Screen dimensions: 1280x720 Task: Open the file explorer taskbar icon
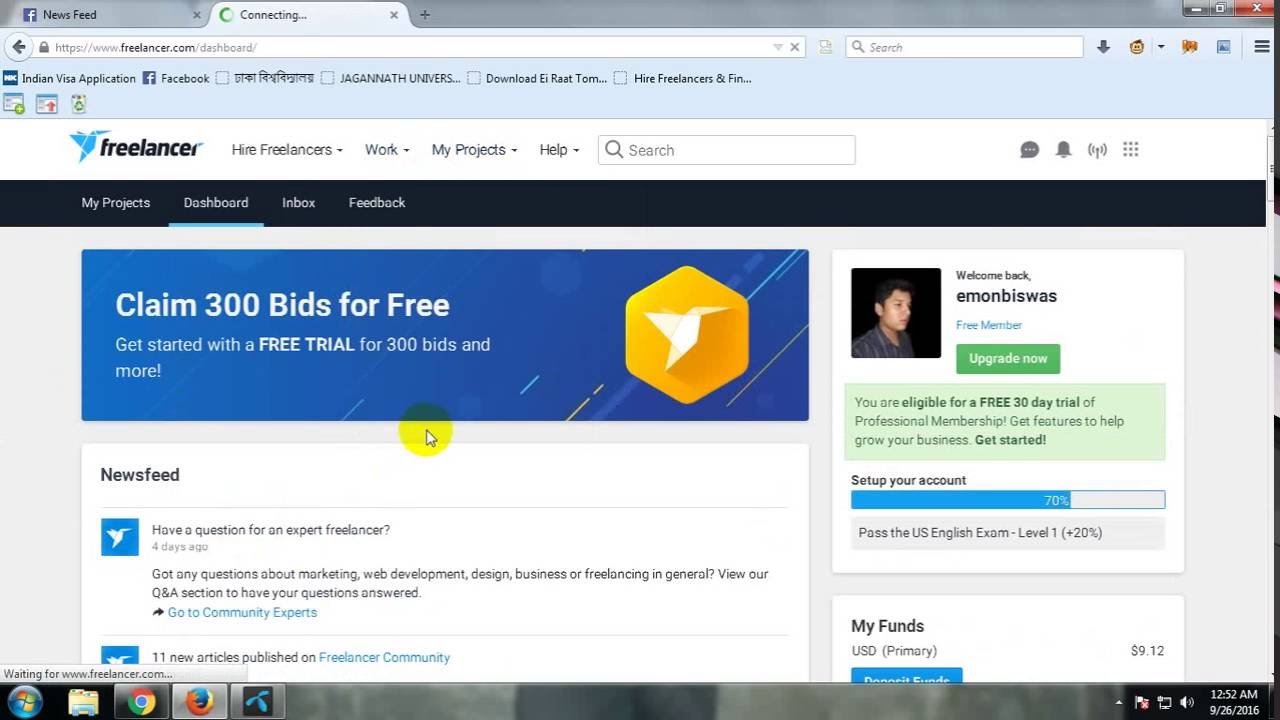[83, 702]
